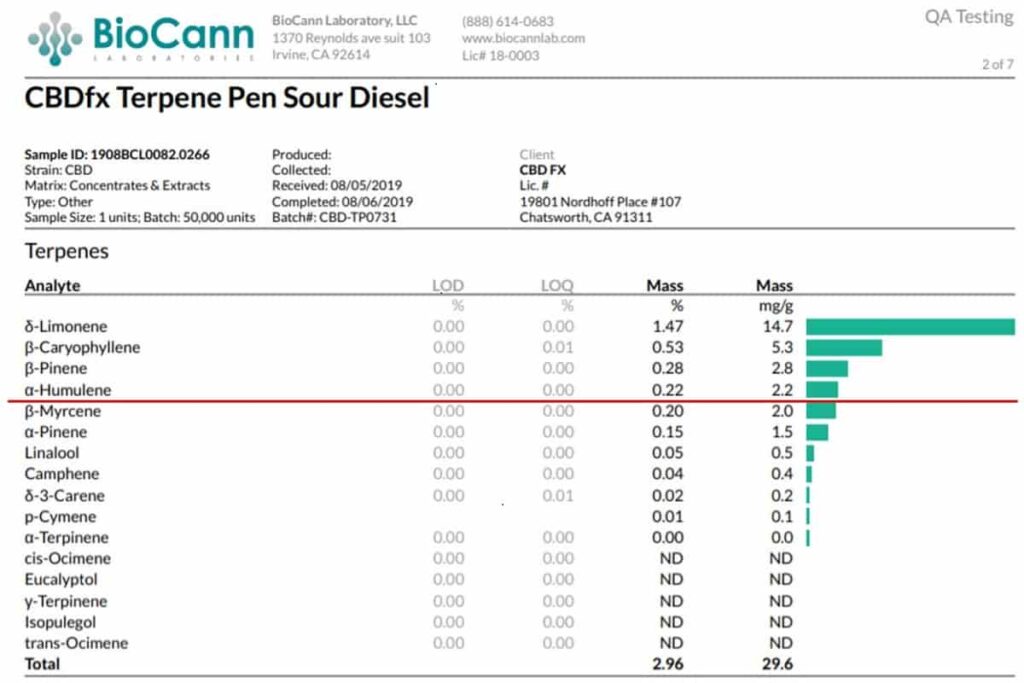Click the β-Myrcene mg/g value 2.0
The height and width of the screenshot is (683, 1024).
click(x=782, y=411)
